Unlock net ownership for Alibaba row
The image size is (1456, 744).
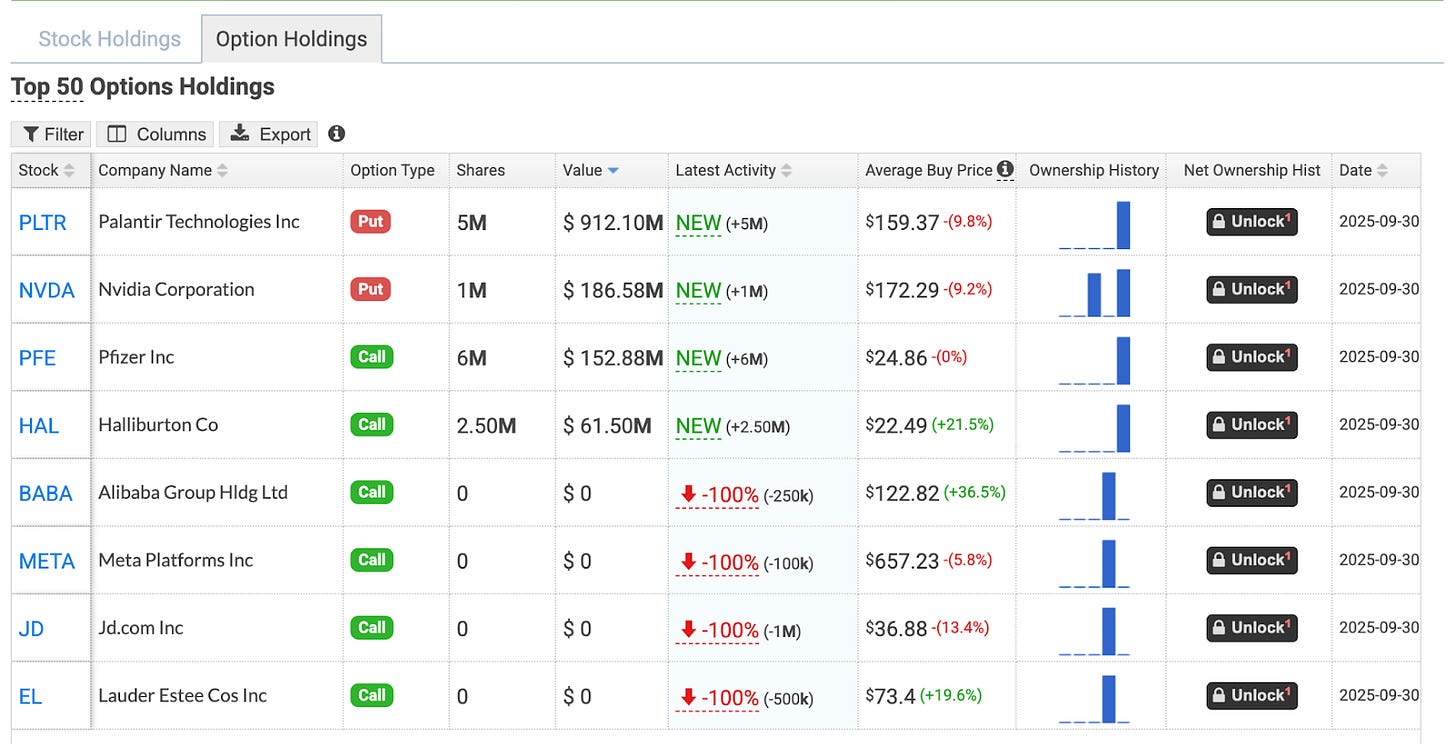pyautogui.click(x=1252, y=493)
